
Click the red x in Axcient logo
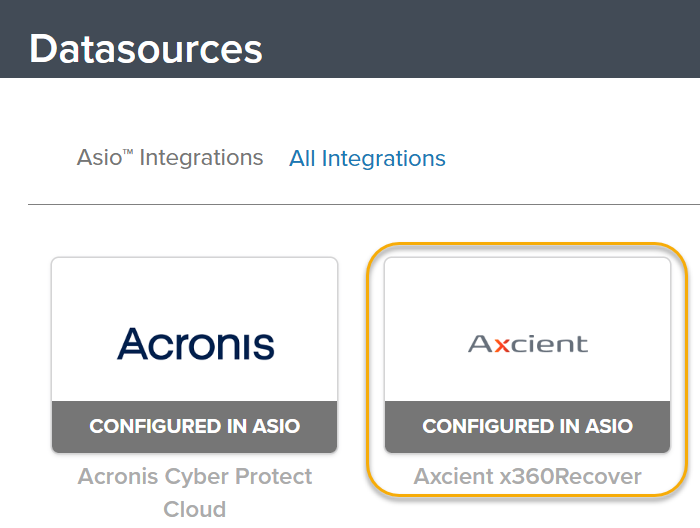click(x=502, y=345)
